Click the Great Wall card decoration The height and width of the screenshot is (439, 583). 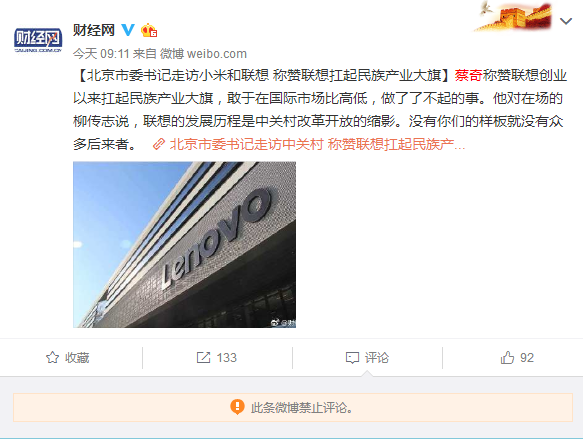point(513,16)
